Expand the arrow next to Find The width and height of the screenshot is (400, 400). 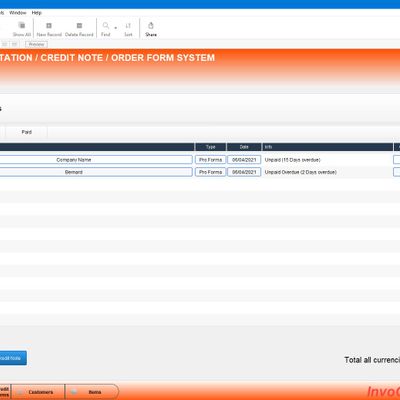(x=116, y=28)
